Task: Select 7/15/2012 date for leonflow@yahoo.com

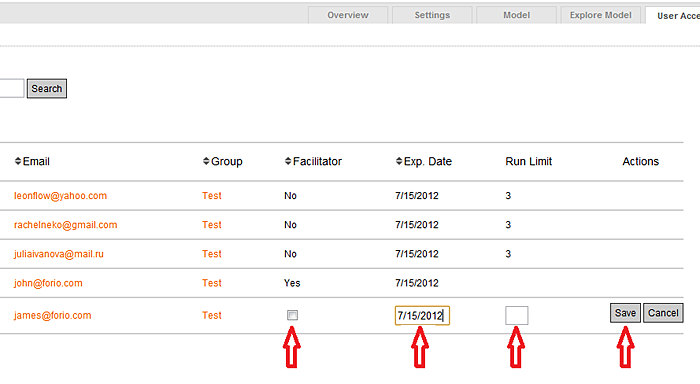Action: click(x=417, y=196)
